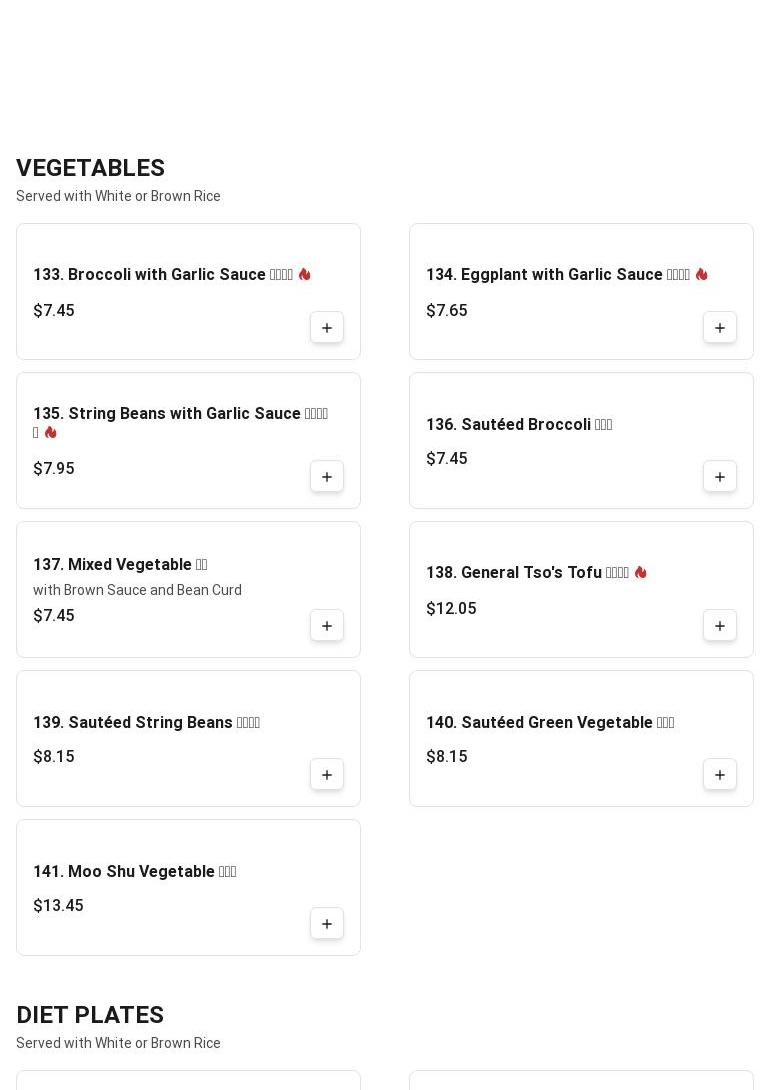Click the spicy flame icon on Eggplant item
The image size is (770, 1090).
[x=701, y=274]
